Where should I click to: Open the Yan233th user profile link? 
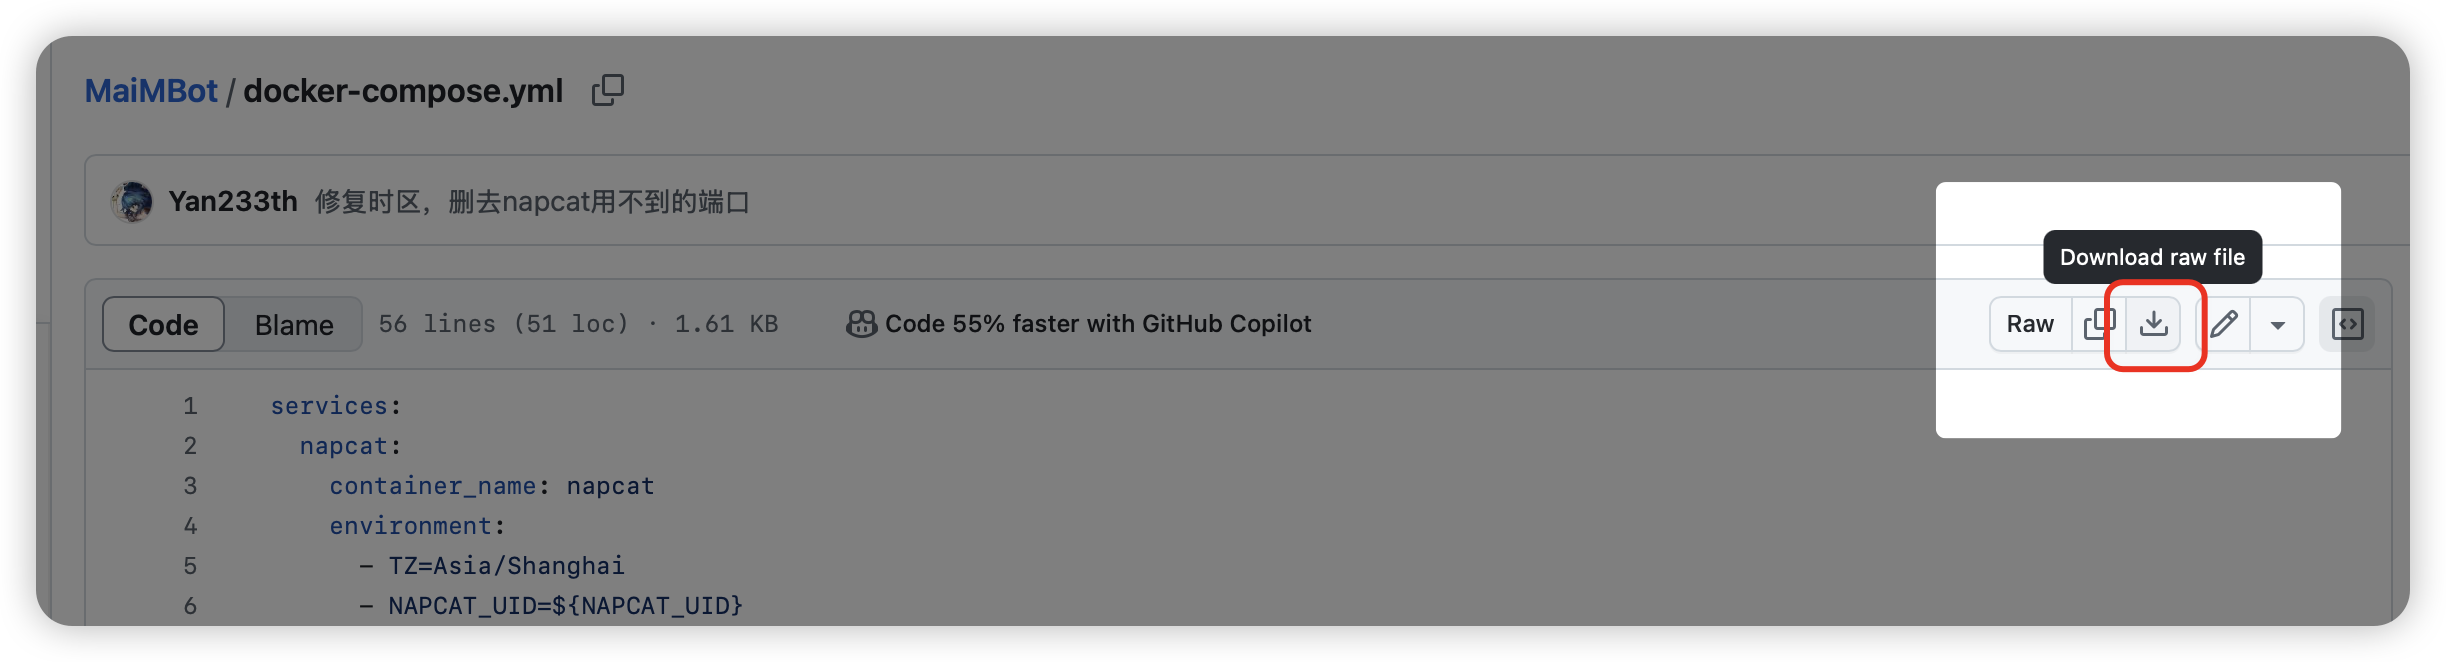point(233,202)
